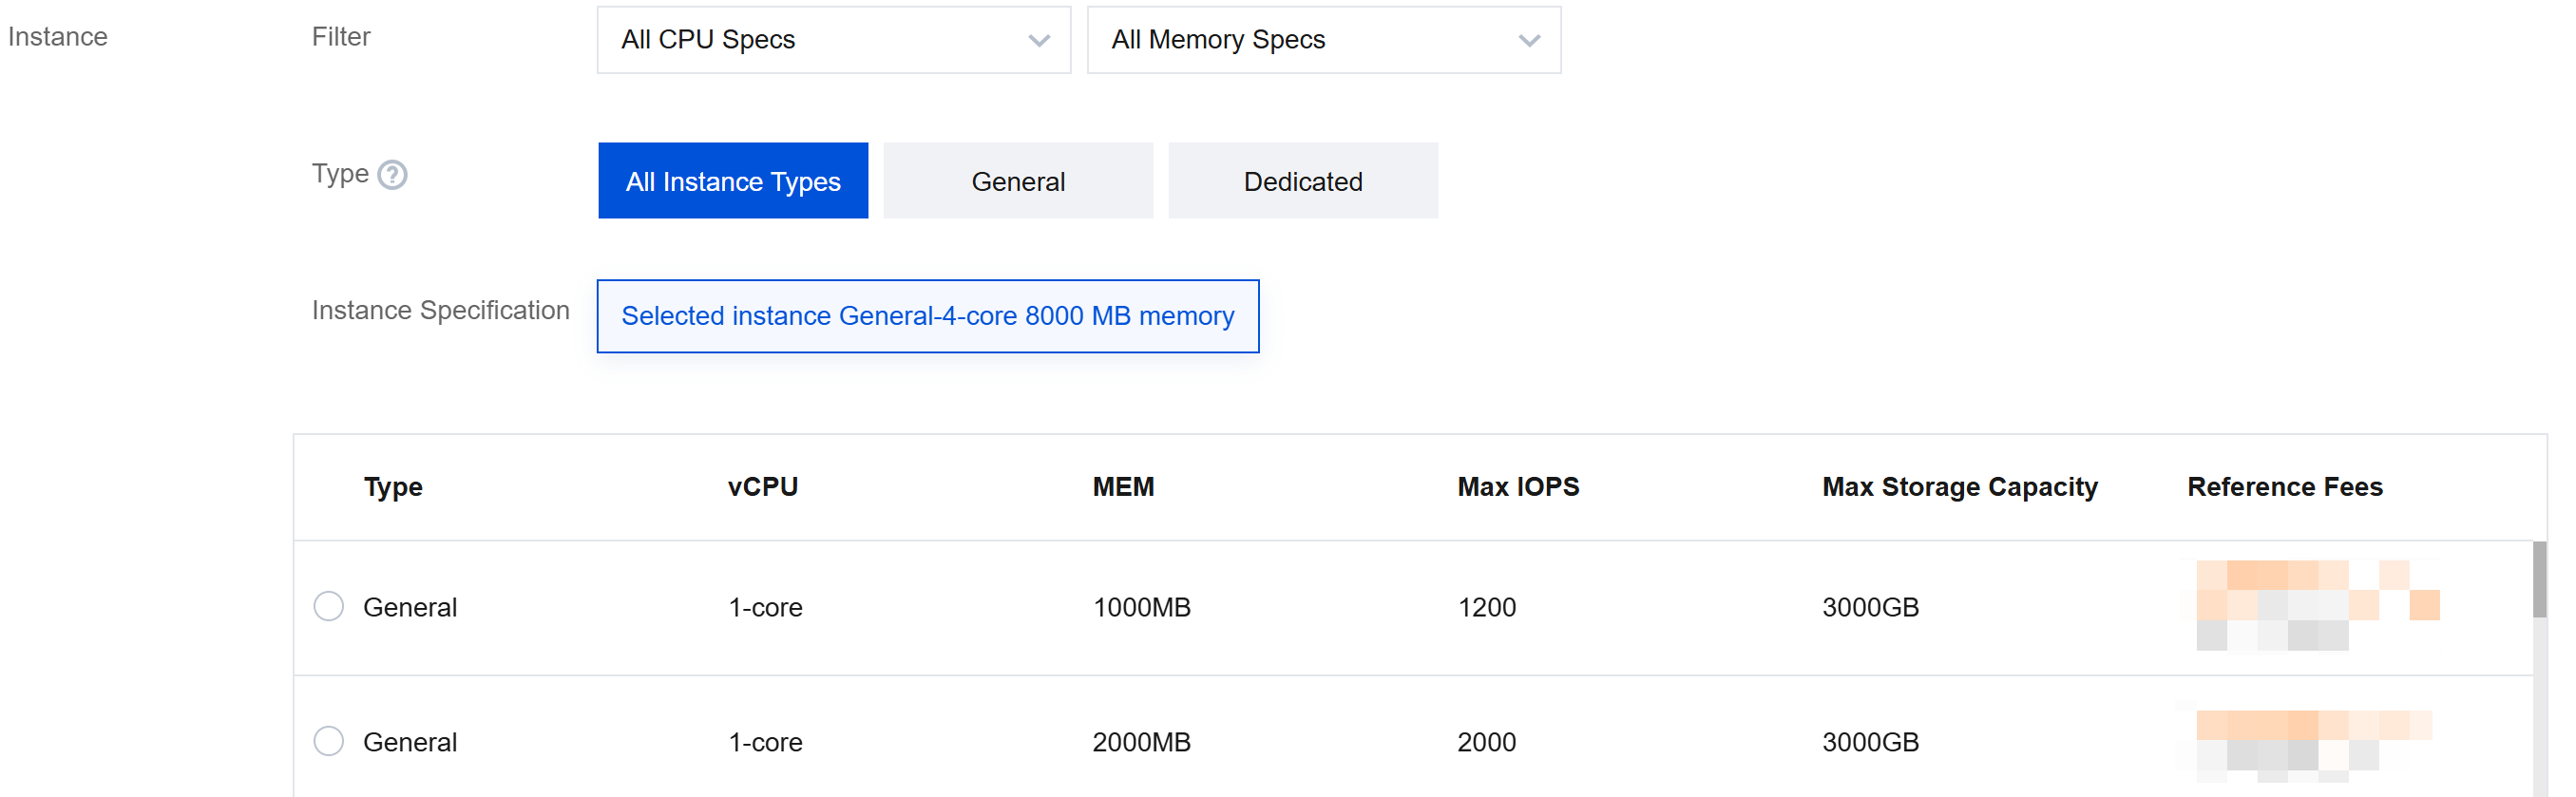This screenshot has width=2576, height=797.
Task: Click the Max Storage Capacity column header
Action: (x=1958, y=487)
